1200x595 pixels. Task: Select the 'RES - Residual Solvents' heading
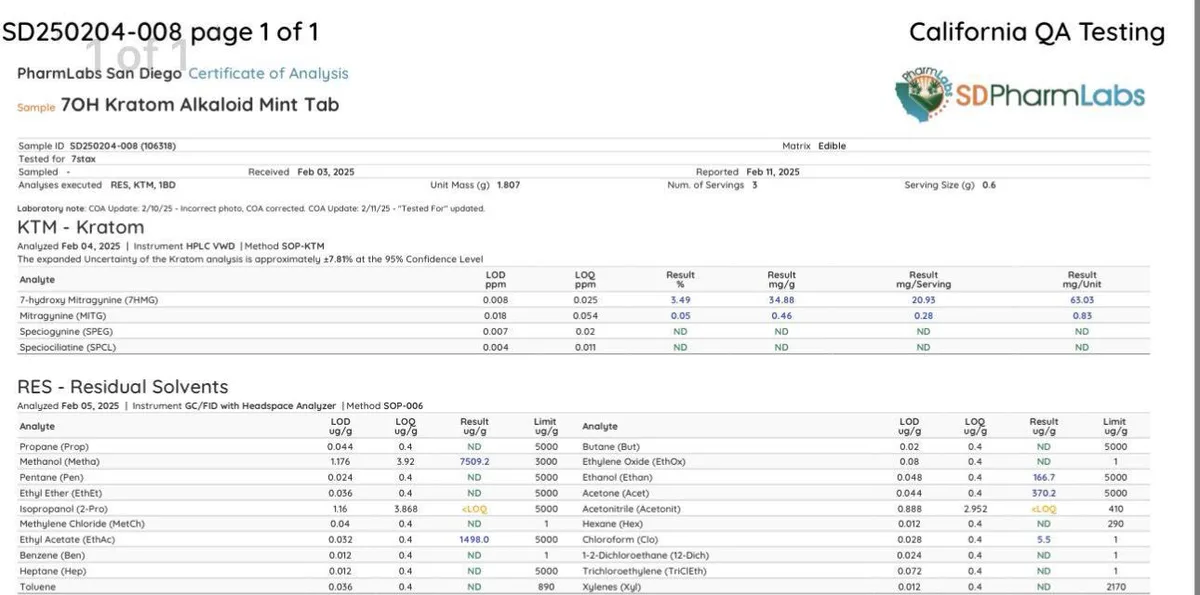122,387
